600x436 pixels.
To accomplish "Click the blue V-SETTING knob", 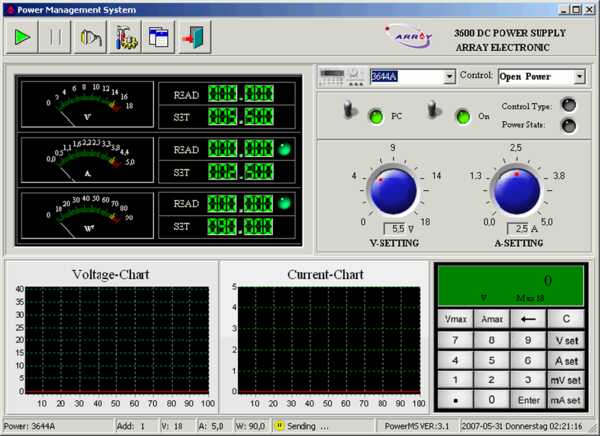I will click(393, 188).
